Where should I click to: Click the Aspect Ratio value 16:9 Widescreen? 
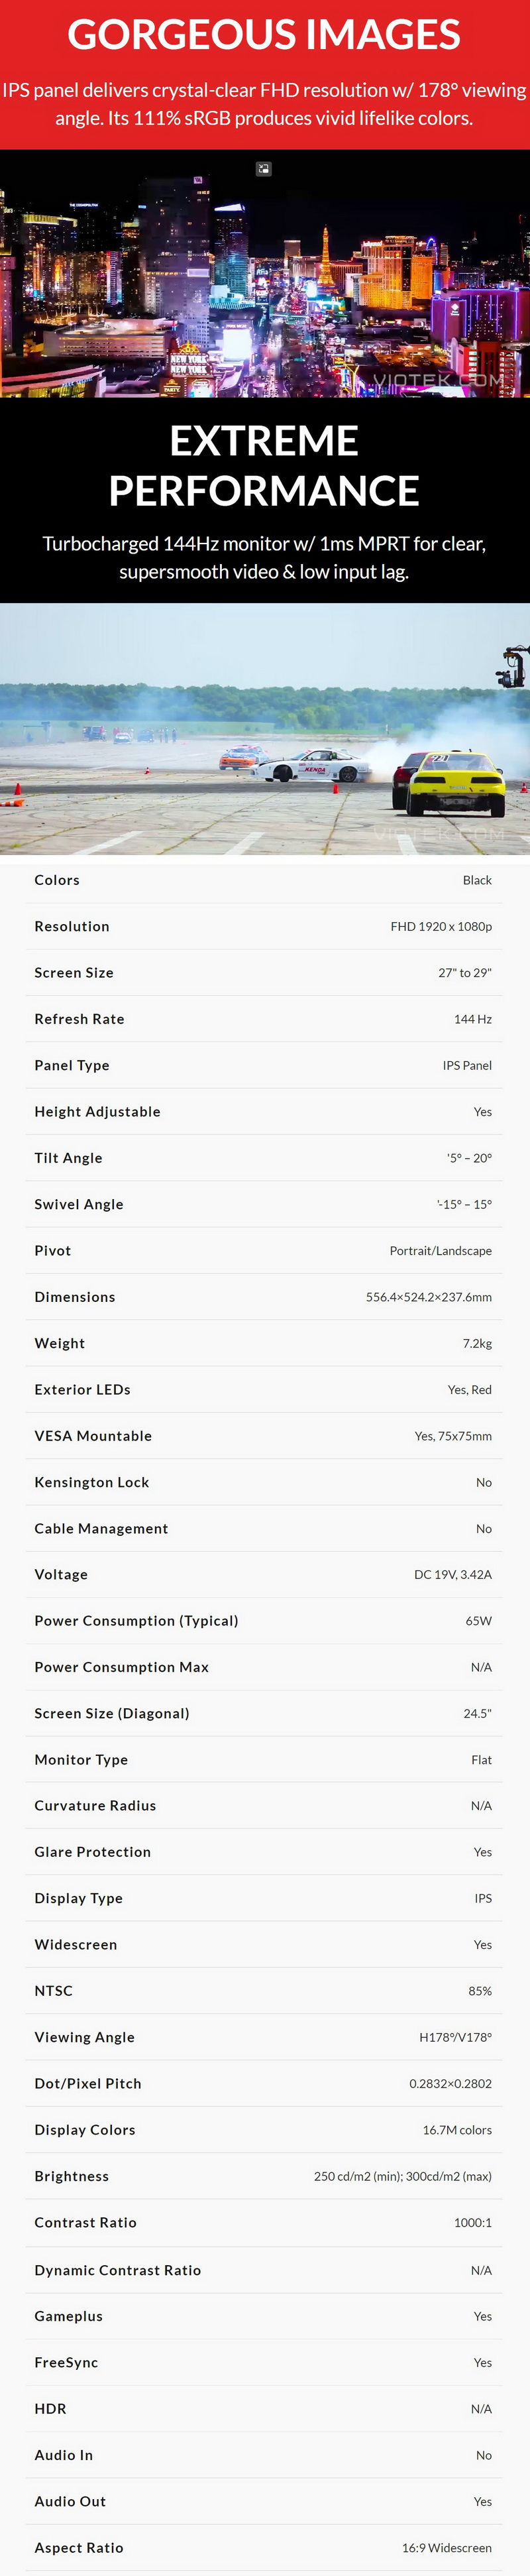(x=446, y=2547)
